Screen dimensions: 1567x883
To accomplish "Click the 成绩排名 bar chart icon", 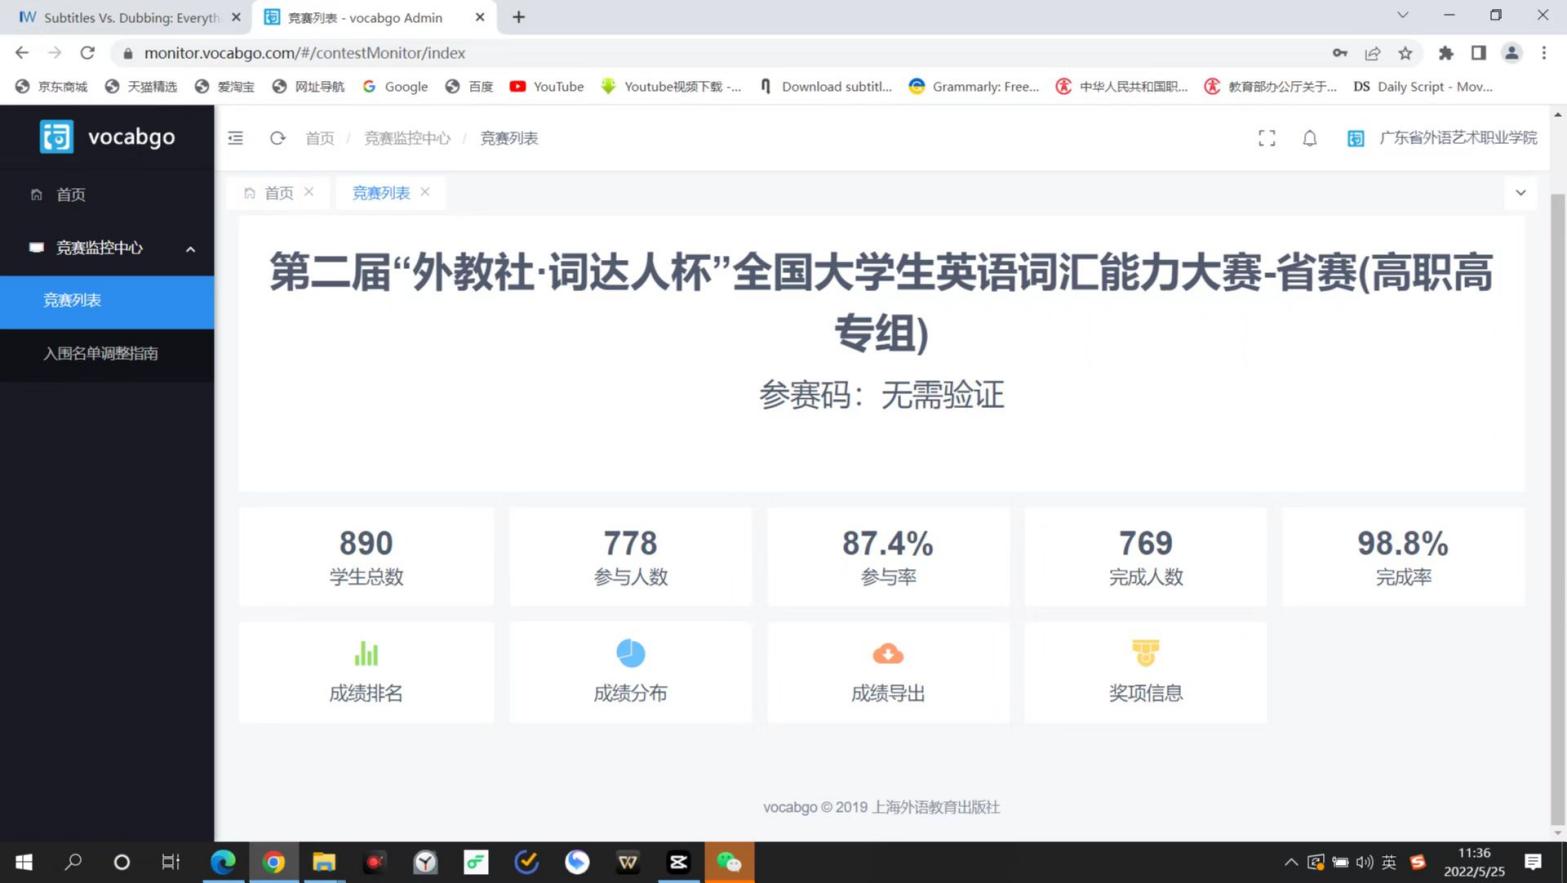I will pyautogui.click(x=366, y=654).
